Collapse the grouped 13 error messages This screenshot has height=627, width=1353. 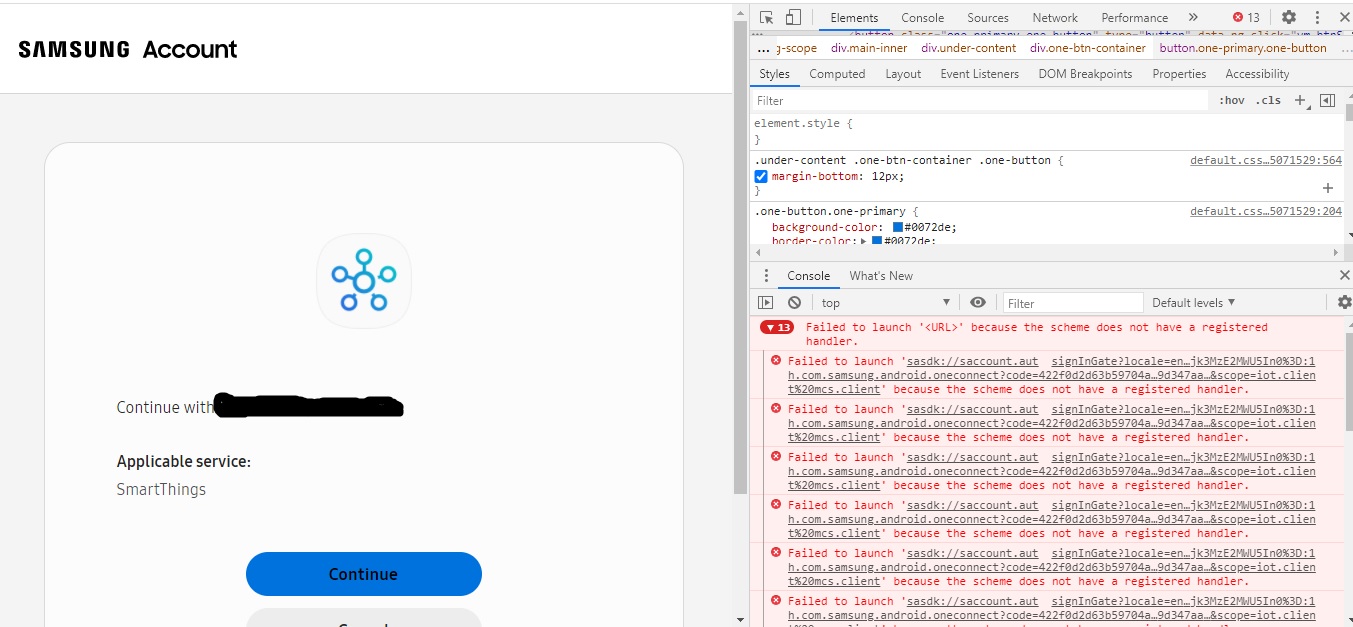point(776,327)
